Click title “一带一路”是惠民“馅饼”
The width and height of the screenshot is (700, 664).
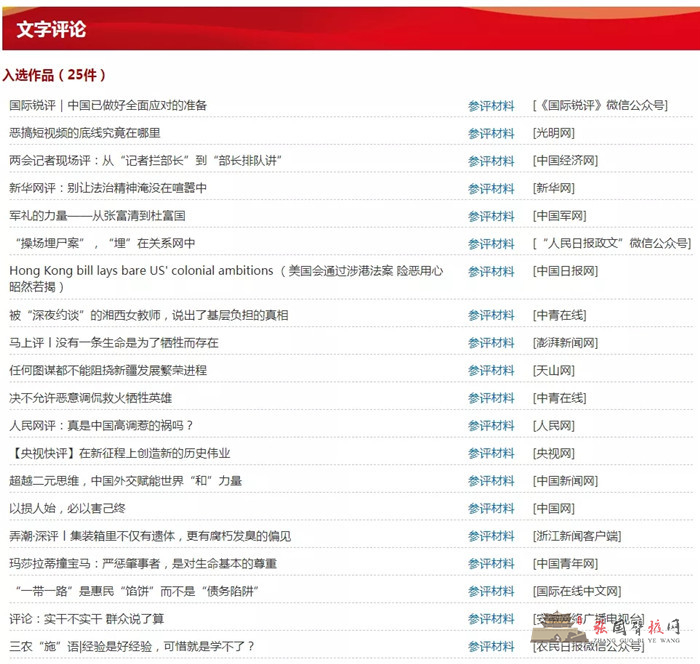(x=137, y=591)
